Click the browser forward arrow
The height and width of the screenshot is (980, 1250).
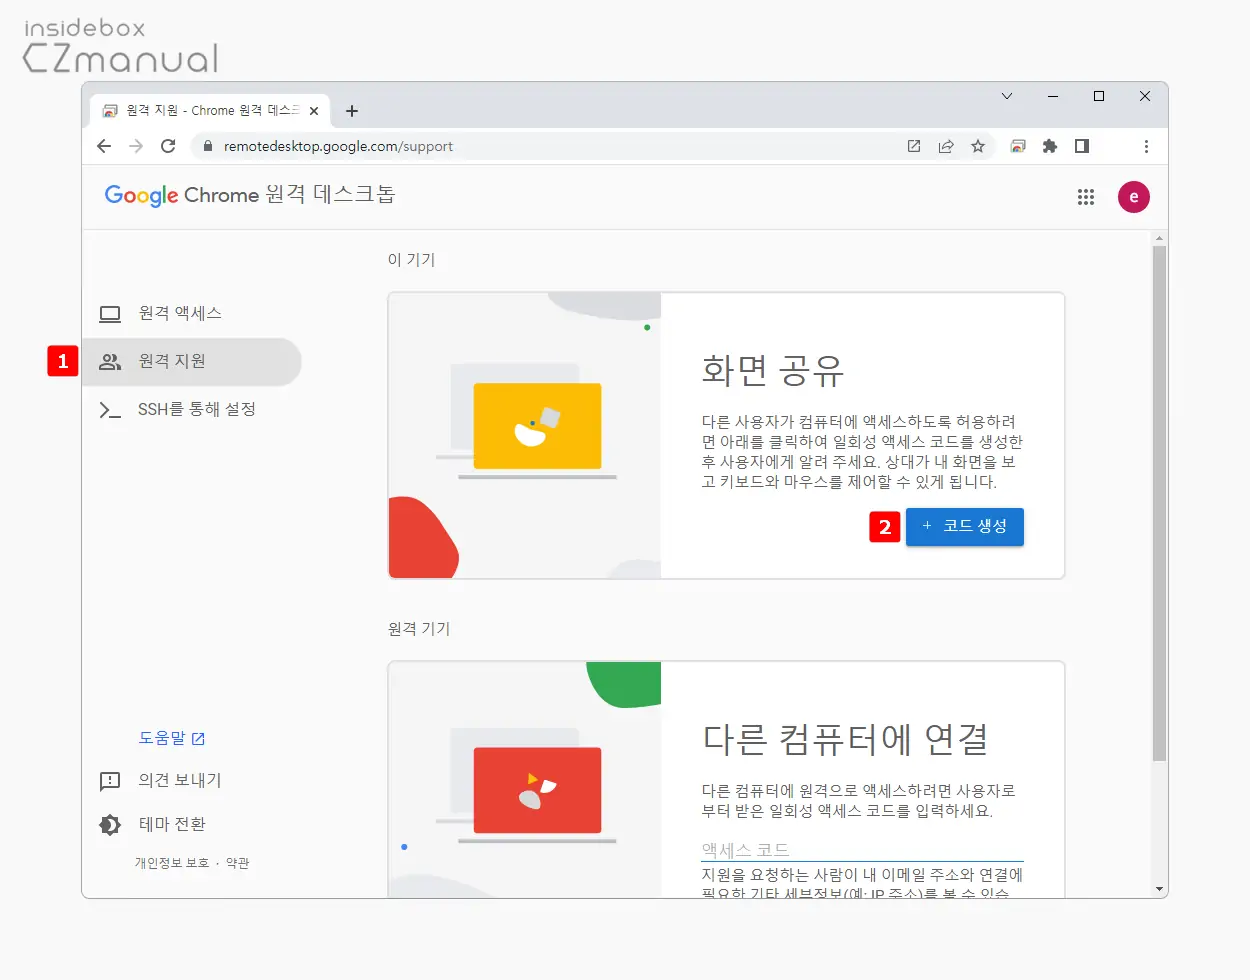(x=136, y=146)
